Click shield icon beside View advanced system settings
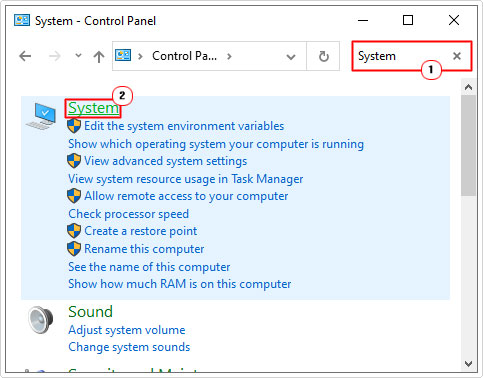The height and width of the screenshot is (378, 483). coord(74,161)
